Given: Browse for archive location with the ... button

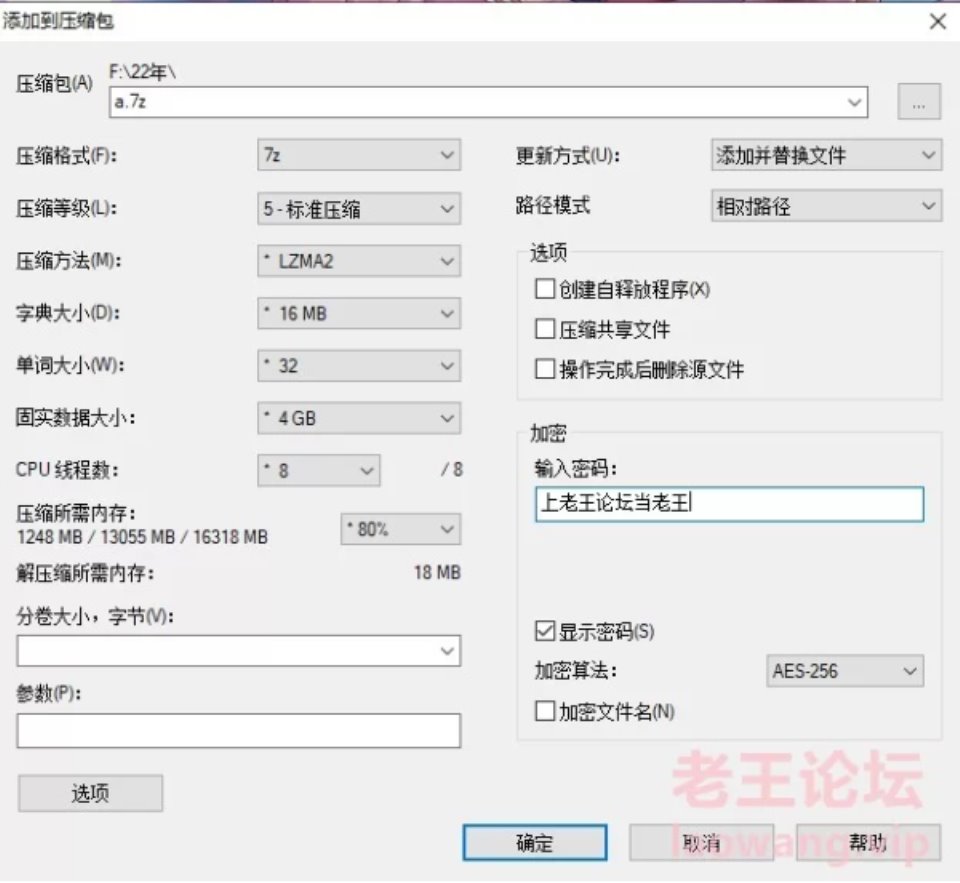Looking at the screenshot, I should click(918, 102).
